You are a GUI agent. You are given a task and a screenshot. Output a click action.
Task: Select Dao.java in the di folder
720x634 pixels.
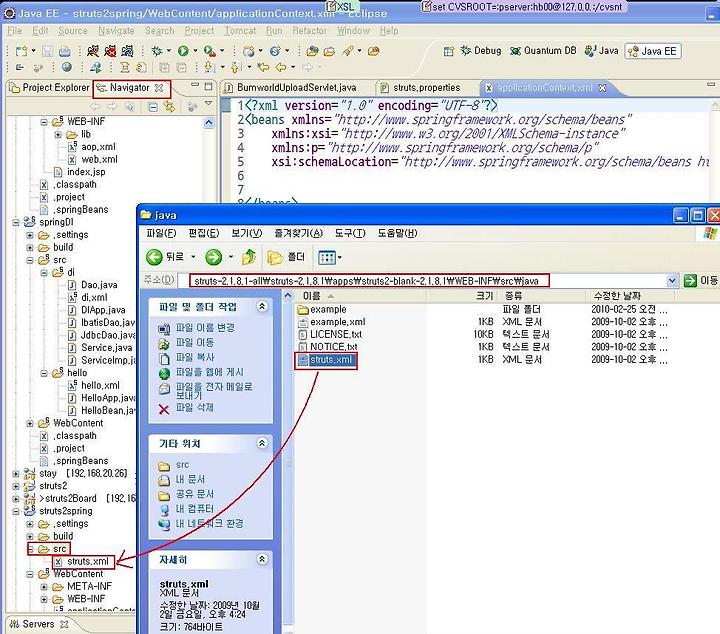click(x=99, y=285)
